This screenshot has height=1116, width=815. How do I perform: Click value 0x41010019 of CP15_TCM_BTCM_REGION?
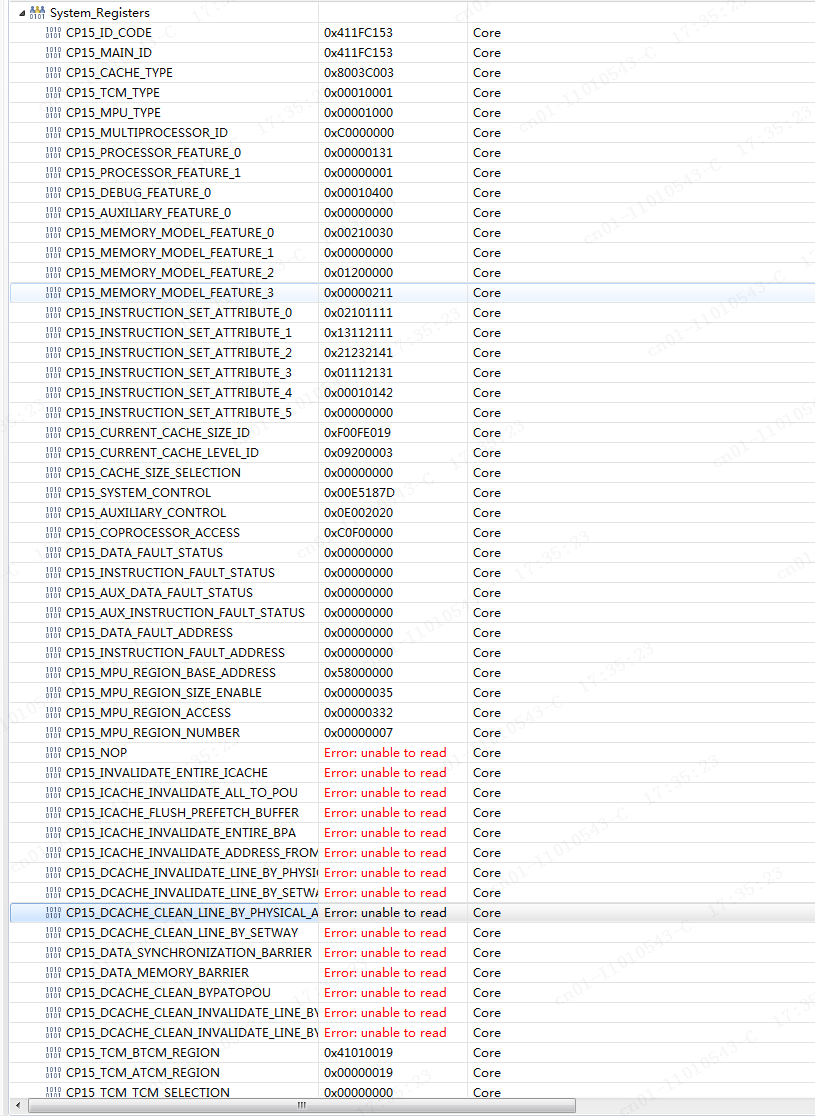[x=358, y=1053]
